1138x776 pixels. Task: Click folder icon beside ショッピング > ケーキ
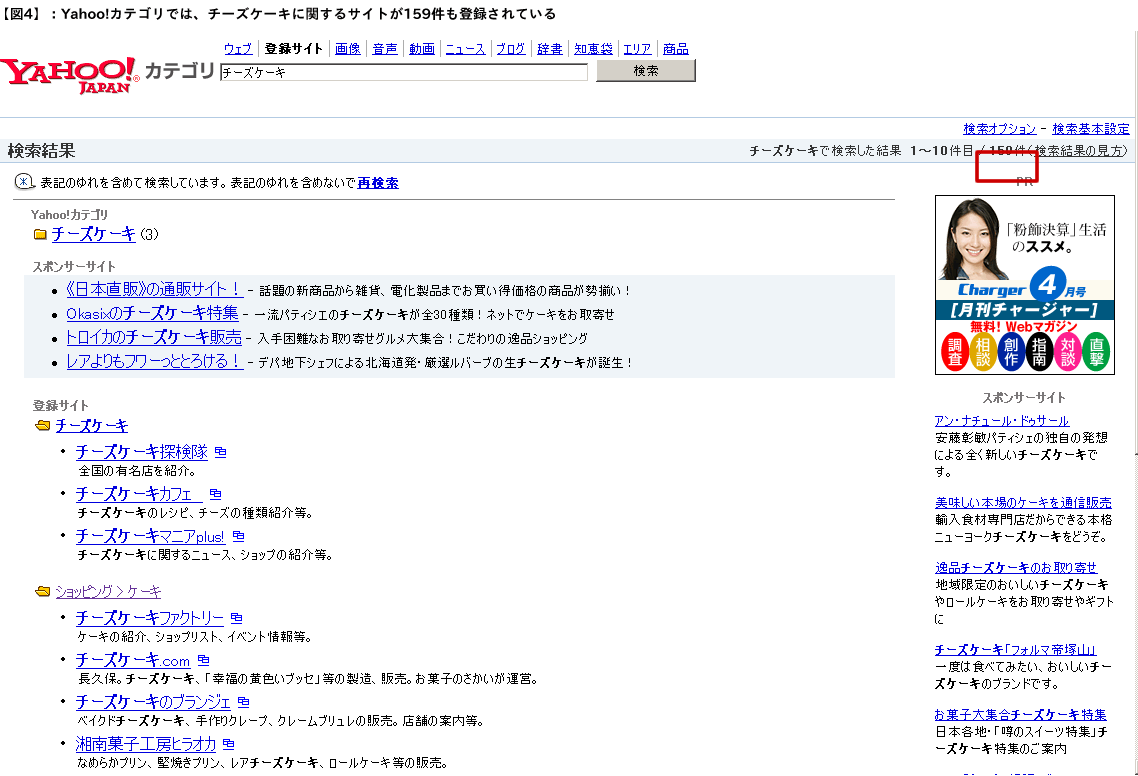click(42, 592)
